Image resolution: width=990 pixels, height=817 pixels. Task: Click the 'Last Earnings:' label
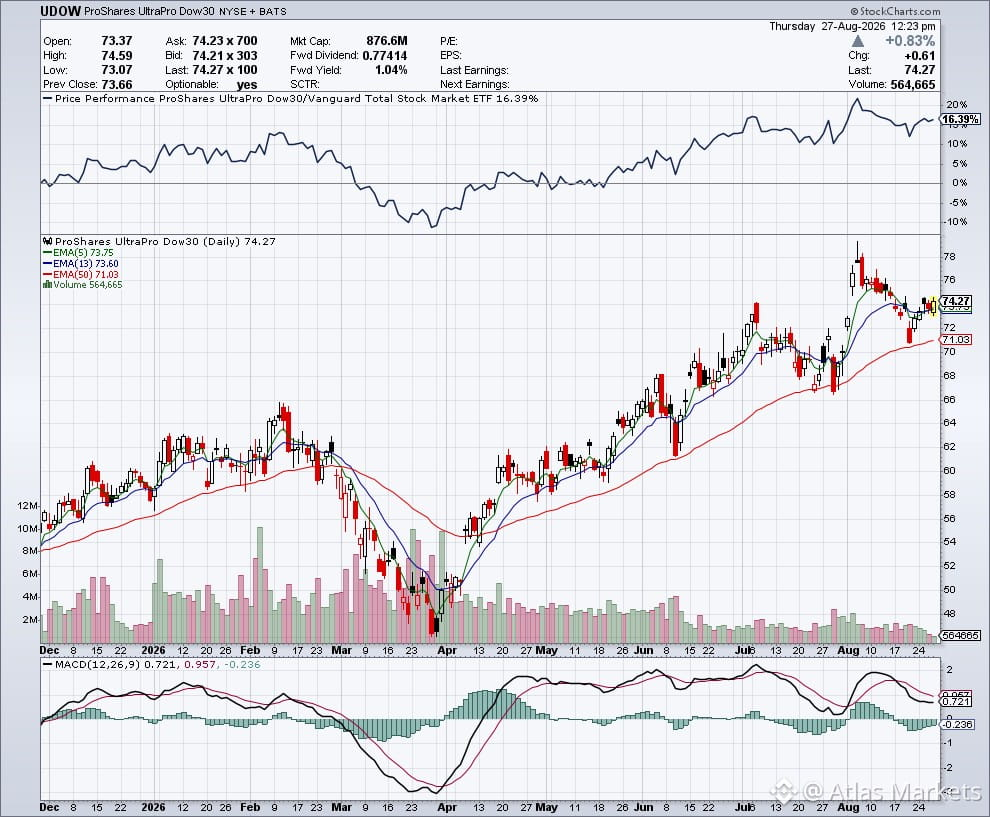[x=474, y=70]
